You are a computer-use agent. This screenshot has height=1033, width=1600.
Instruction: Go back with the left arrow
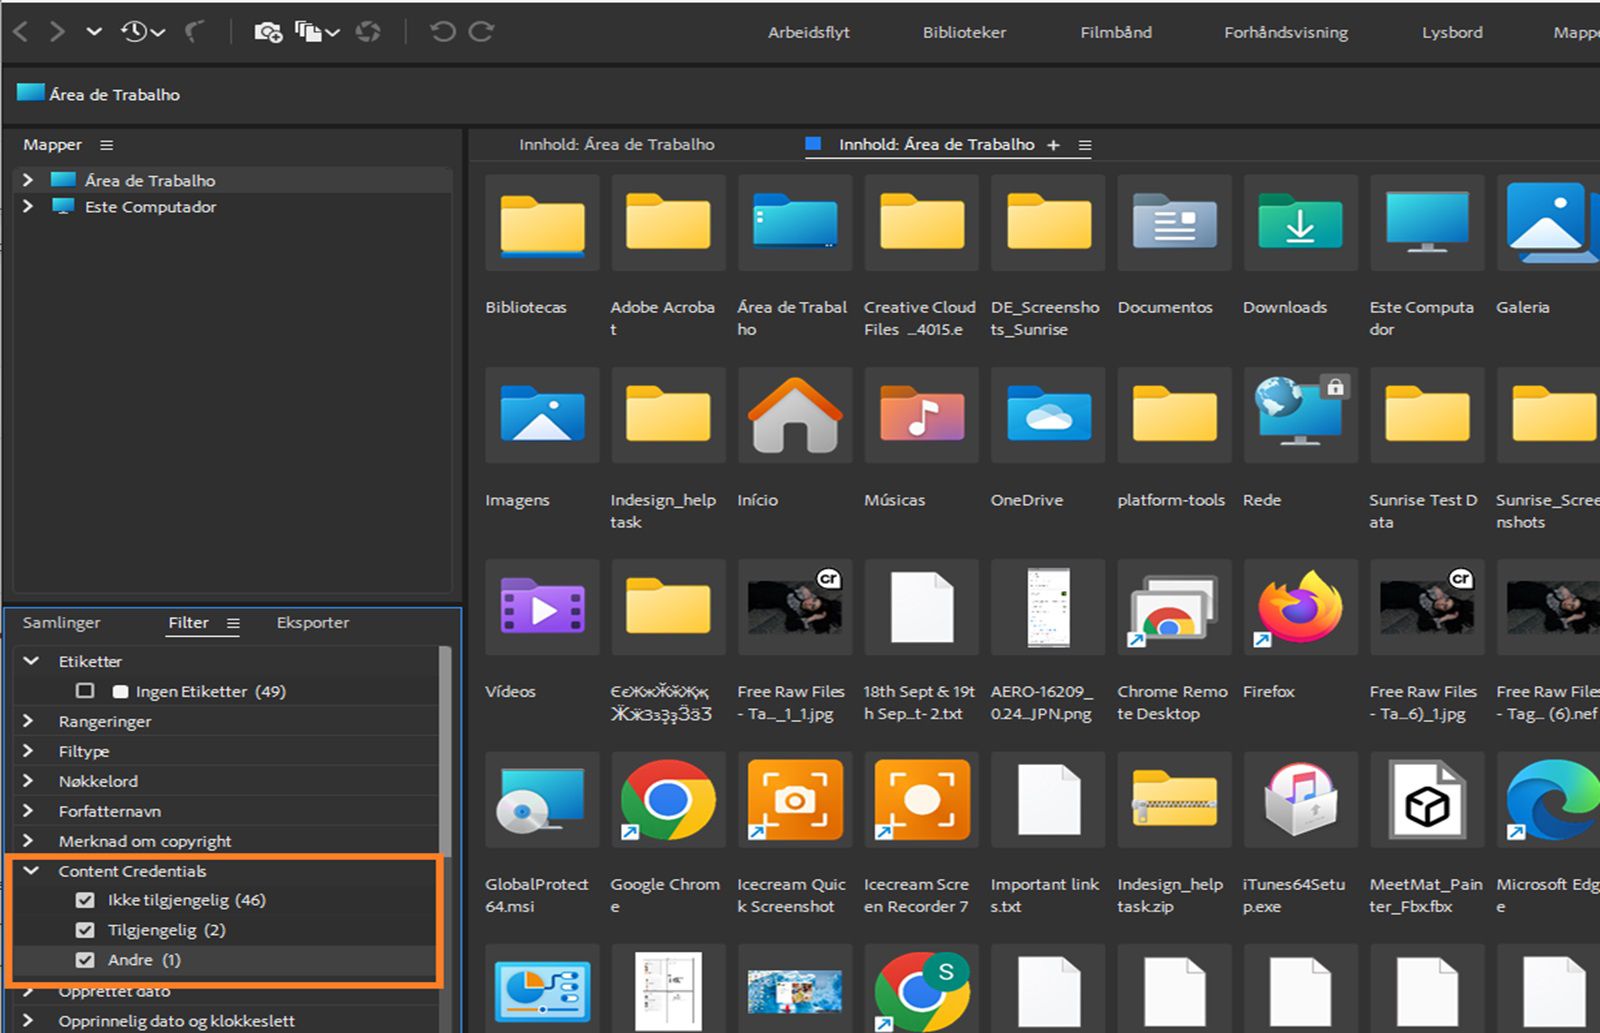point(20,32)
